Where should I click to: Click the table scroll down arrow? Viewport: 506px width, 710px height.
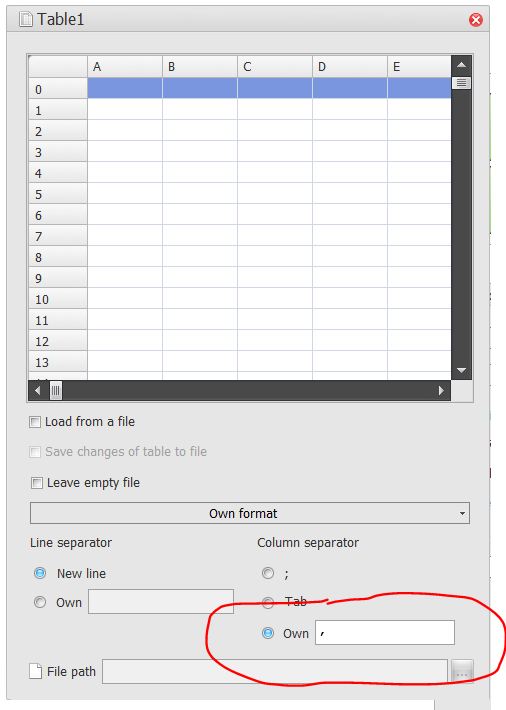pos(461,370)
